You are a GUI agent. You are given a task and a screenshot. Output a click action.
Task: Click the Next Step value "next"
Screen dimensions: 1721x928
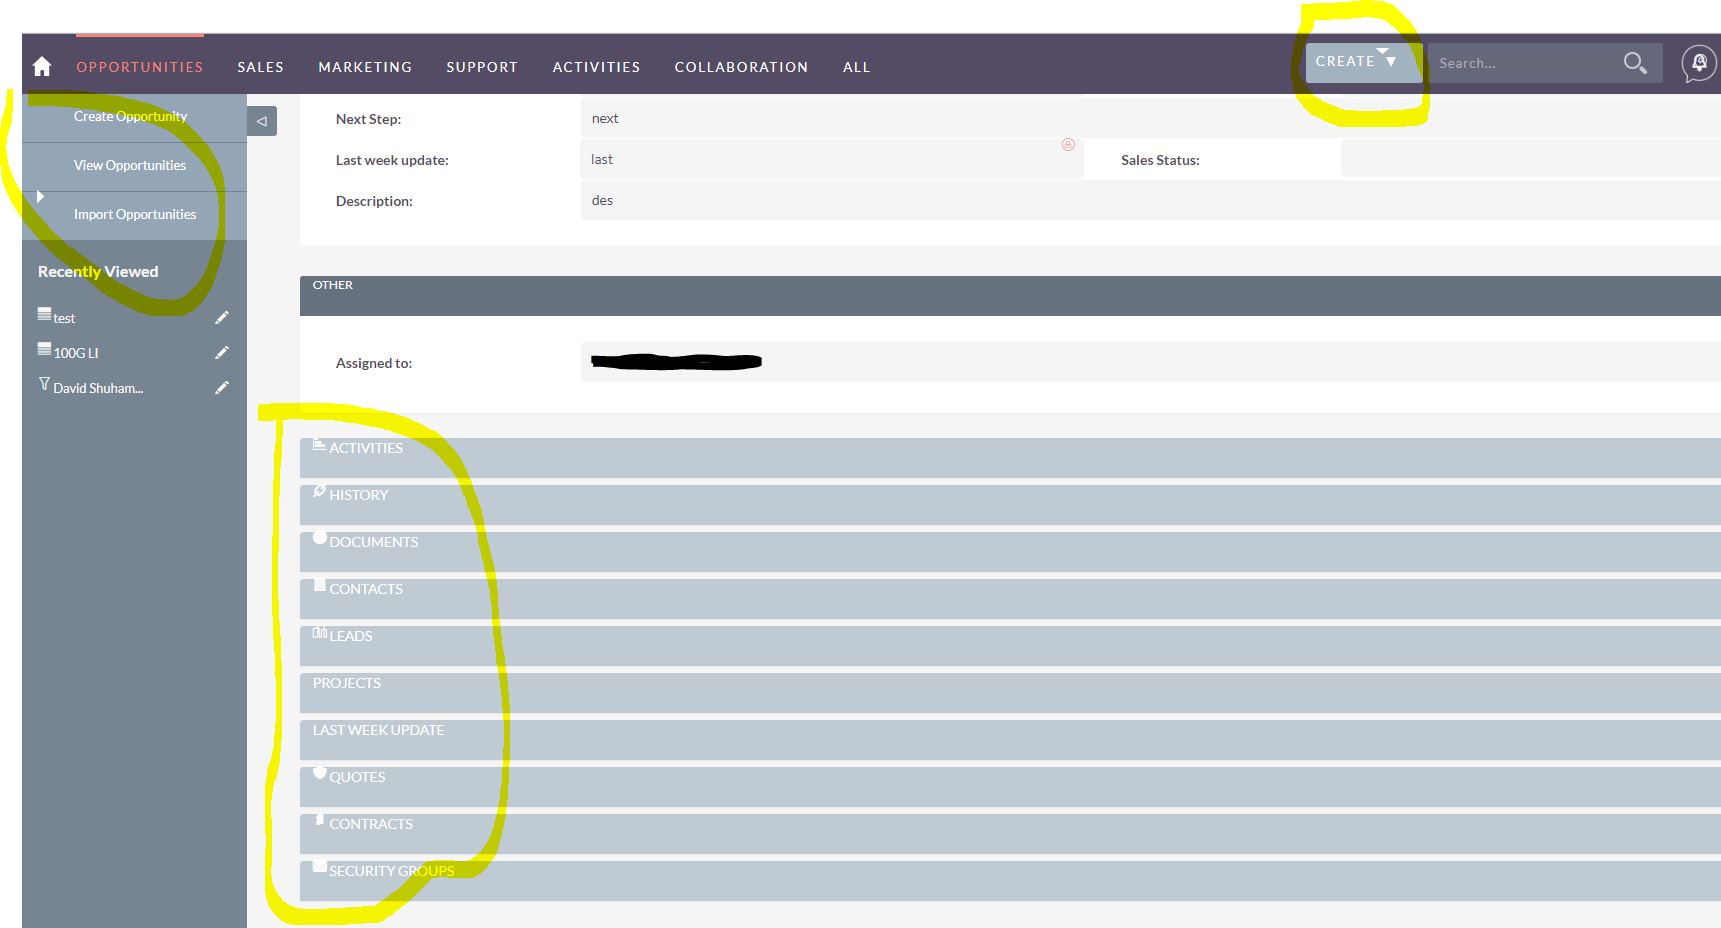pyautogui.click(x=605, y=118)
